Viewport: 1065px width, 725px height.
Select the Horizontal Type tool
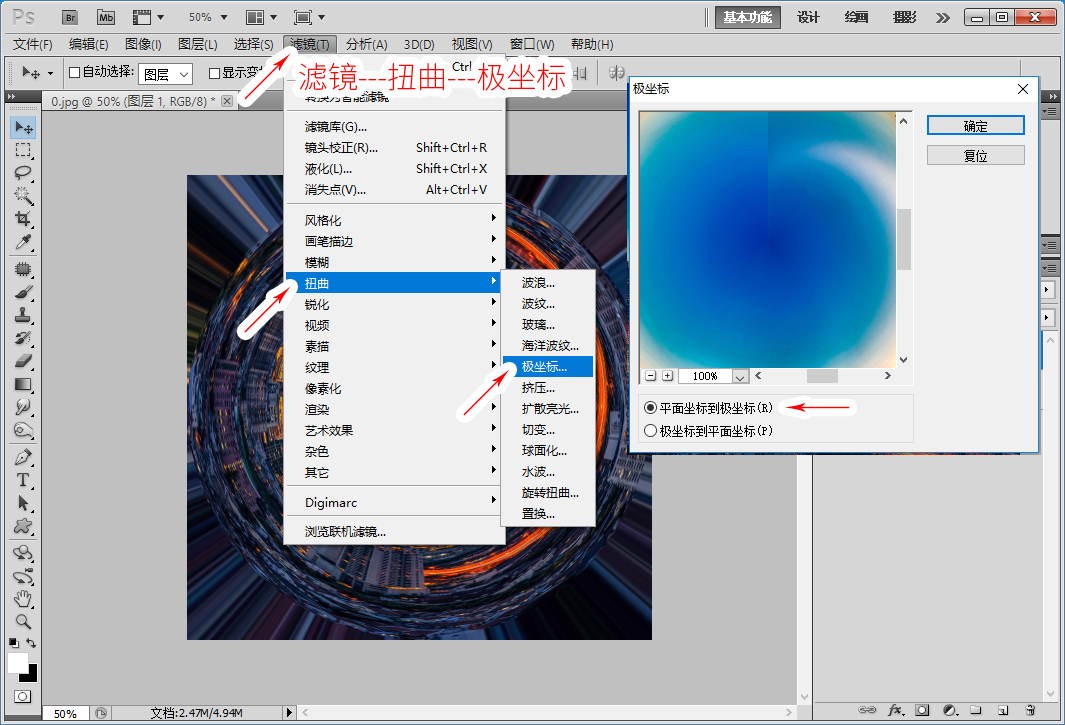(x=23, y=480)
